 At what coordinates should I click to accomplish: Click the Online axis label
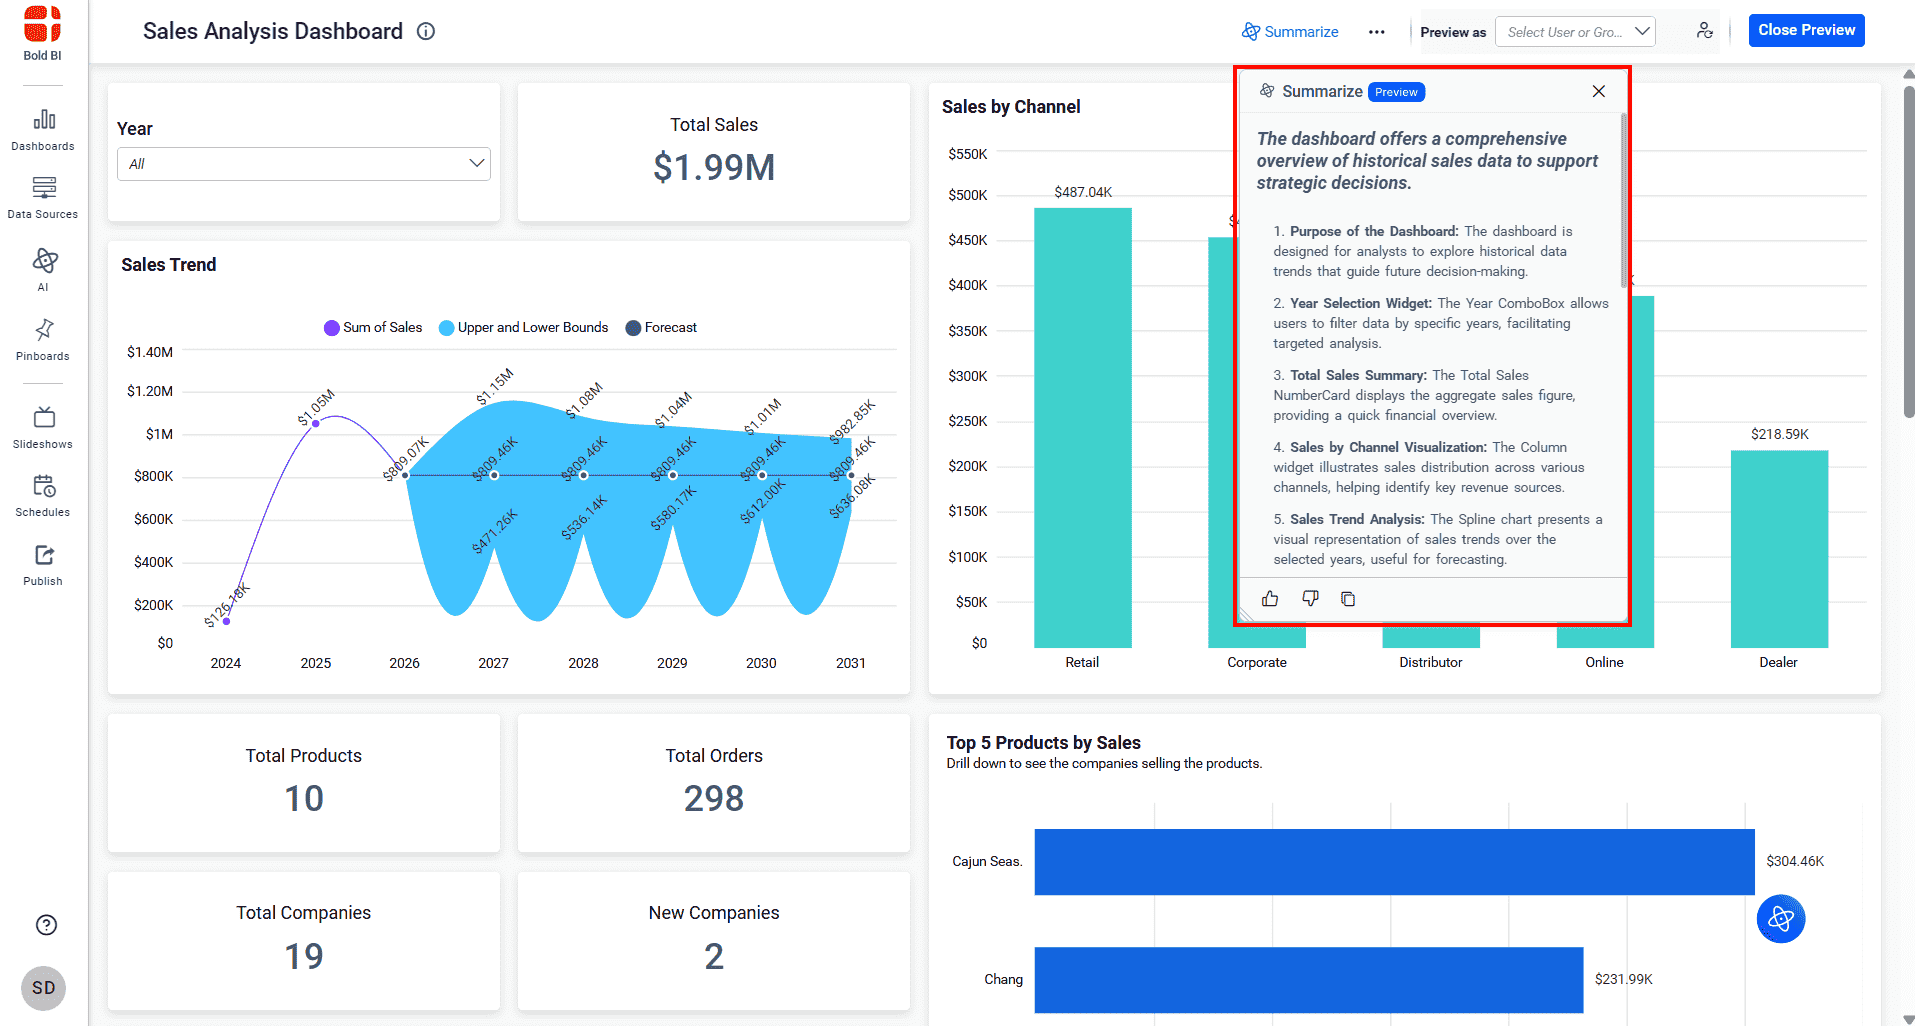click(x=1604, y=662)
